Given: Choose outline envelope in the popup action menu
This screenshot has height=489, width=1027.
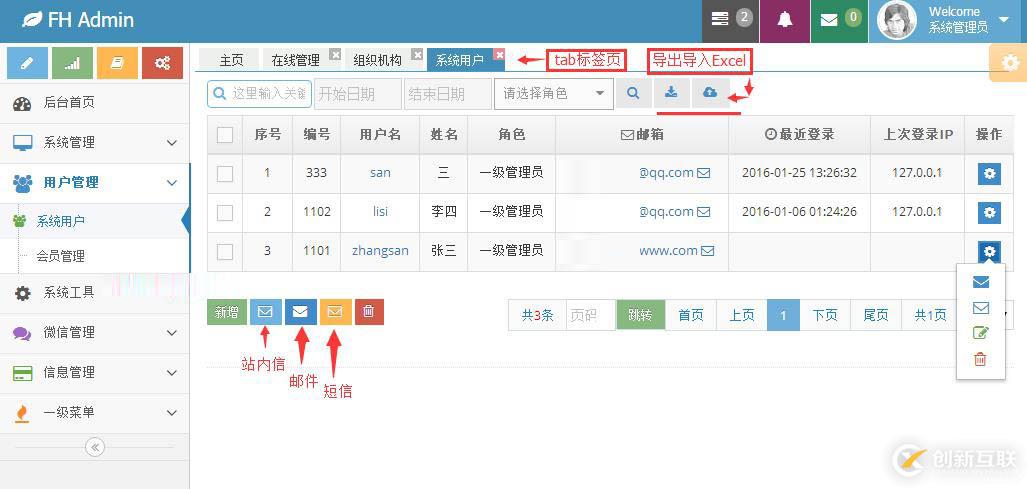Looking at the screenshot, I should click(980, 308).
